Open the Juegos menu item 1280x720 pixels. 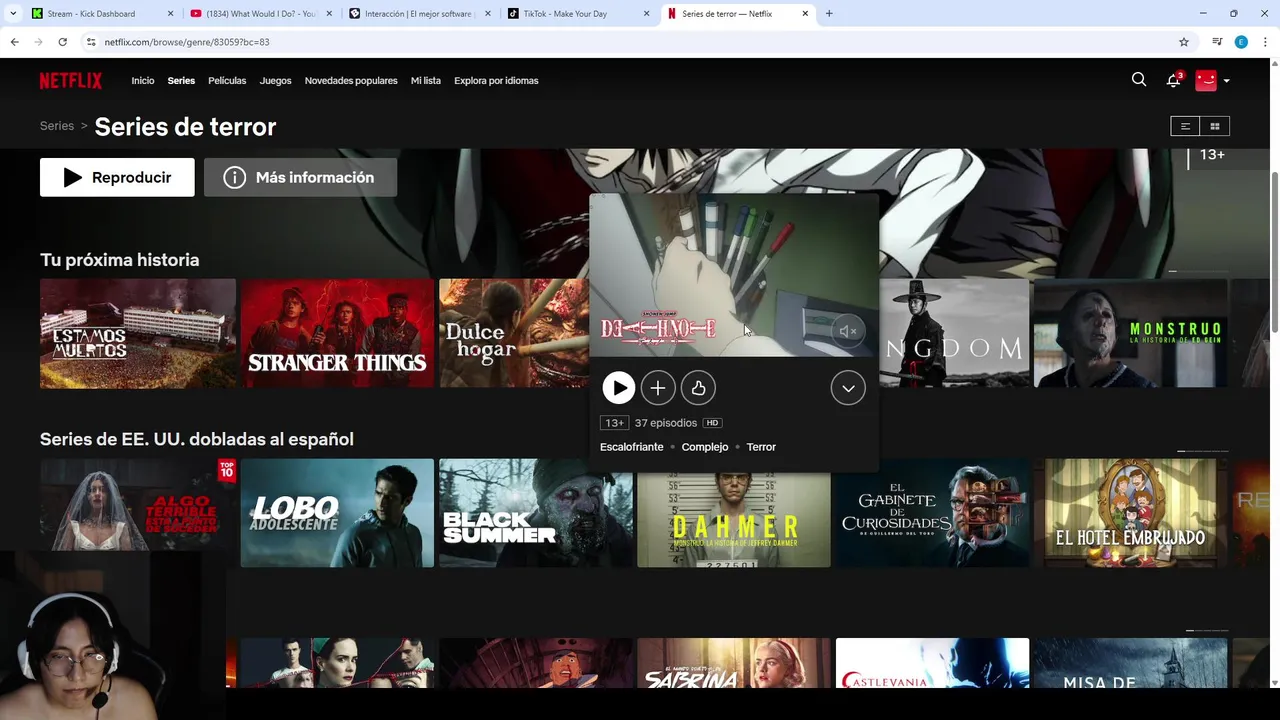click(x=275, y=81)
